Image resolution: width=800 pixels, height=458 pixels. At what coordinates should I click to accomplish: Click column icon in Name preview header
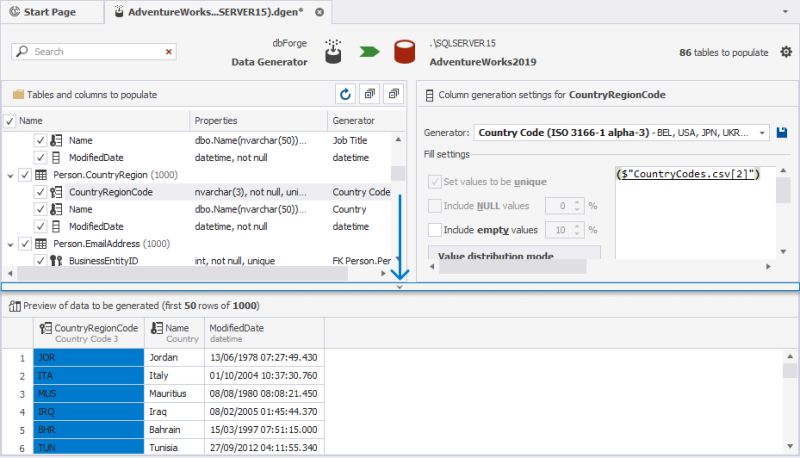157,328
